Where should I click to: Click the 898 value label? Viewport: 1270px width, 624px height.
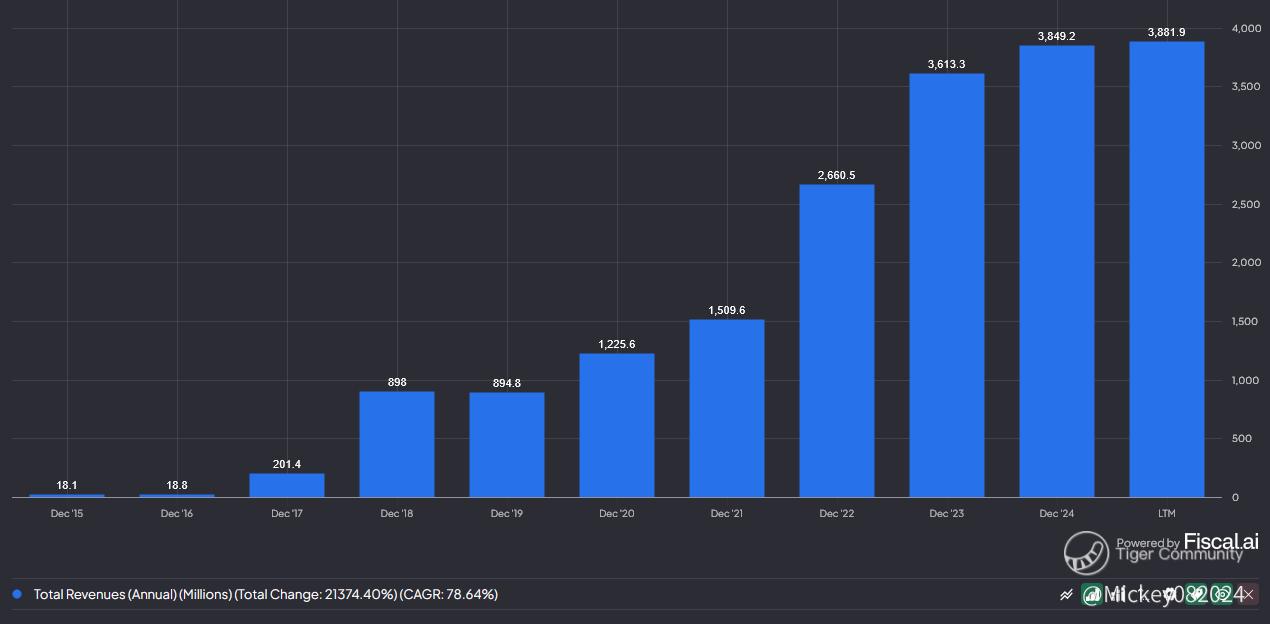click(397, 382)
